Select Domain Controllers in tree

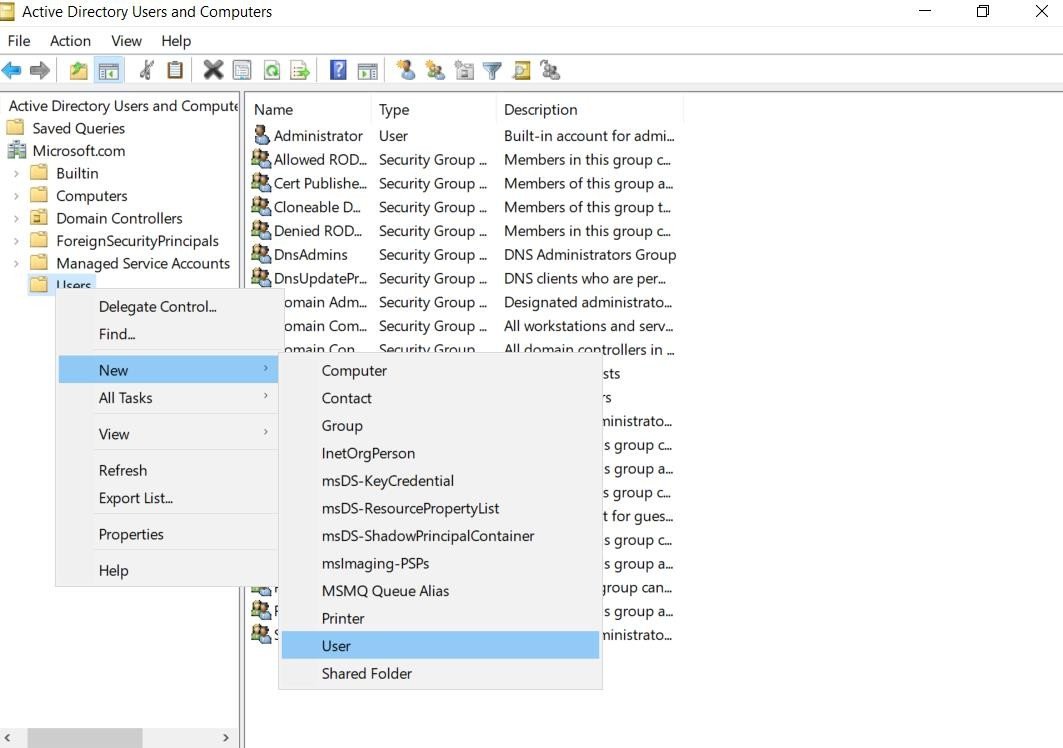click(119, 218)
